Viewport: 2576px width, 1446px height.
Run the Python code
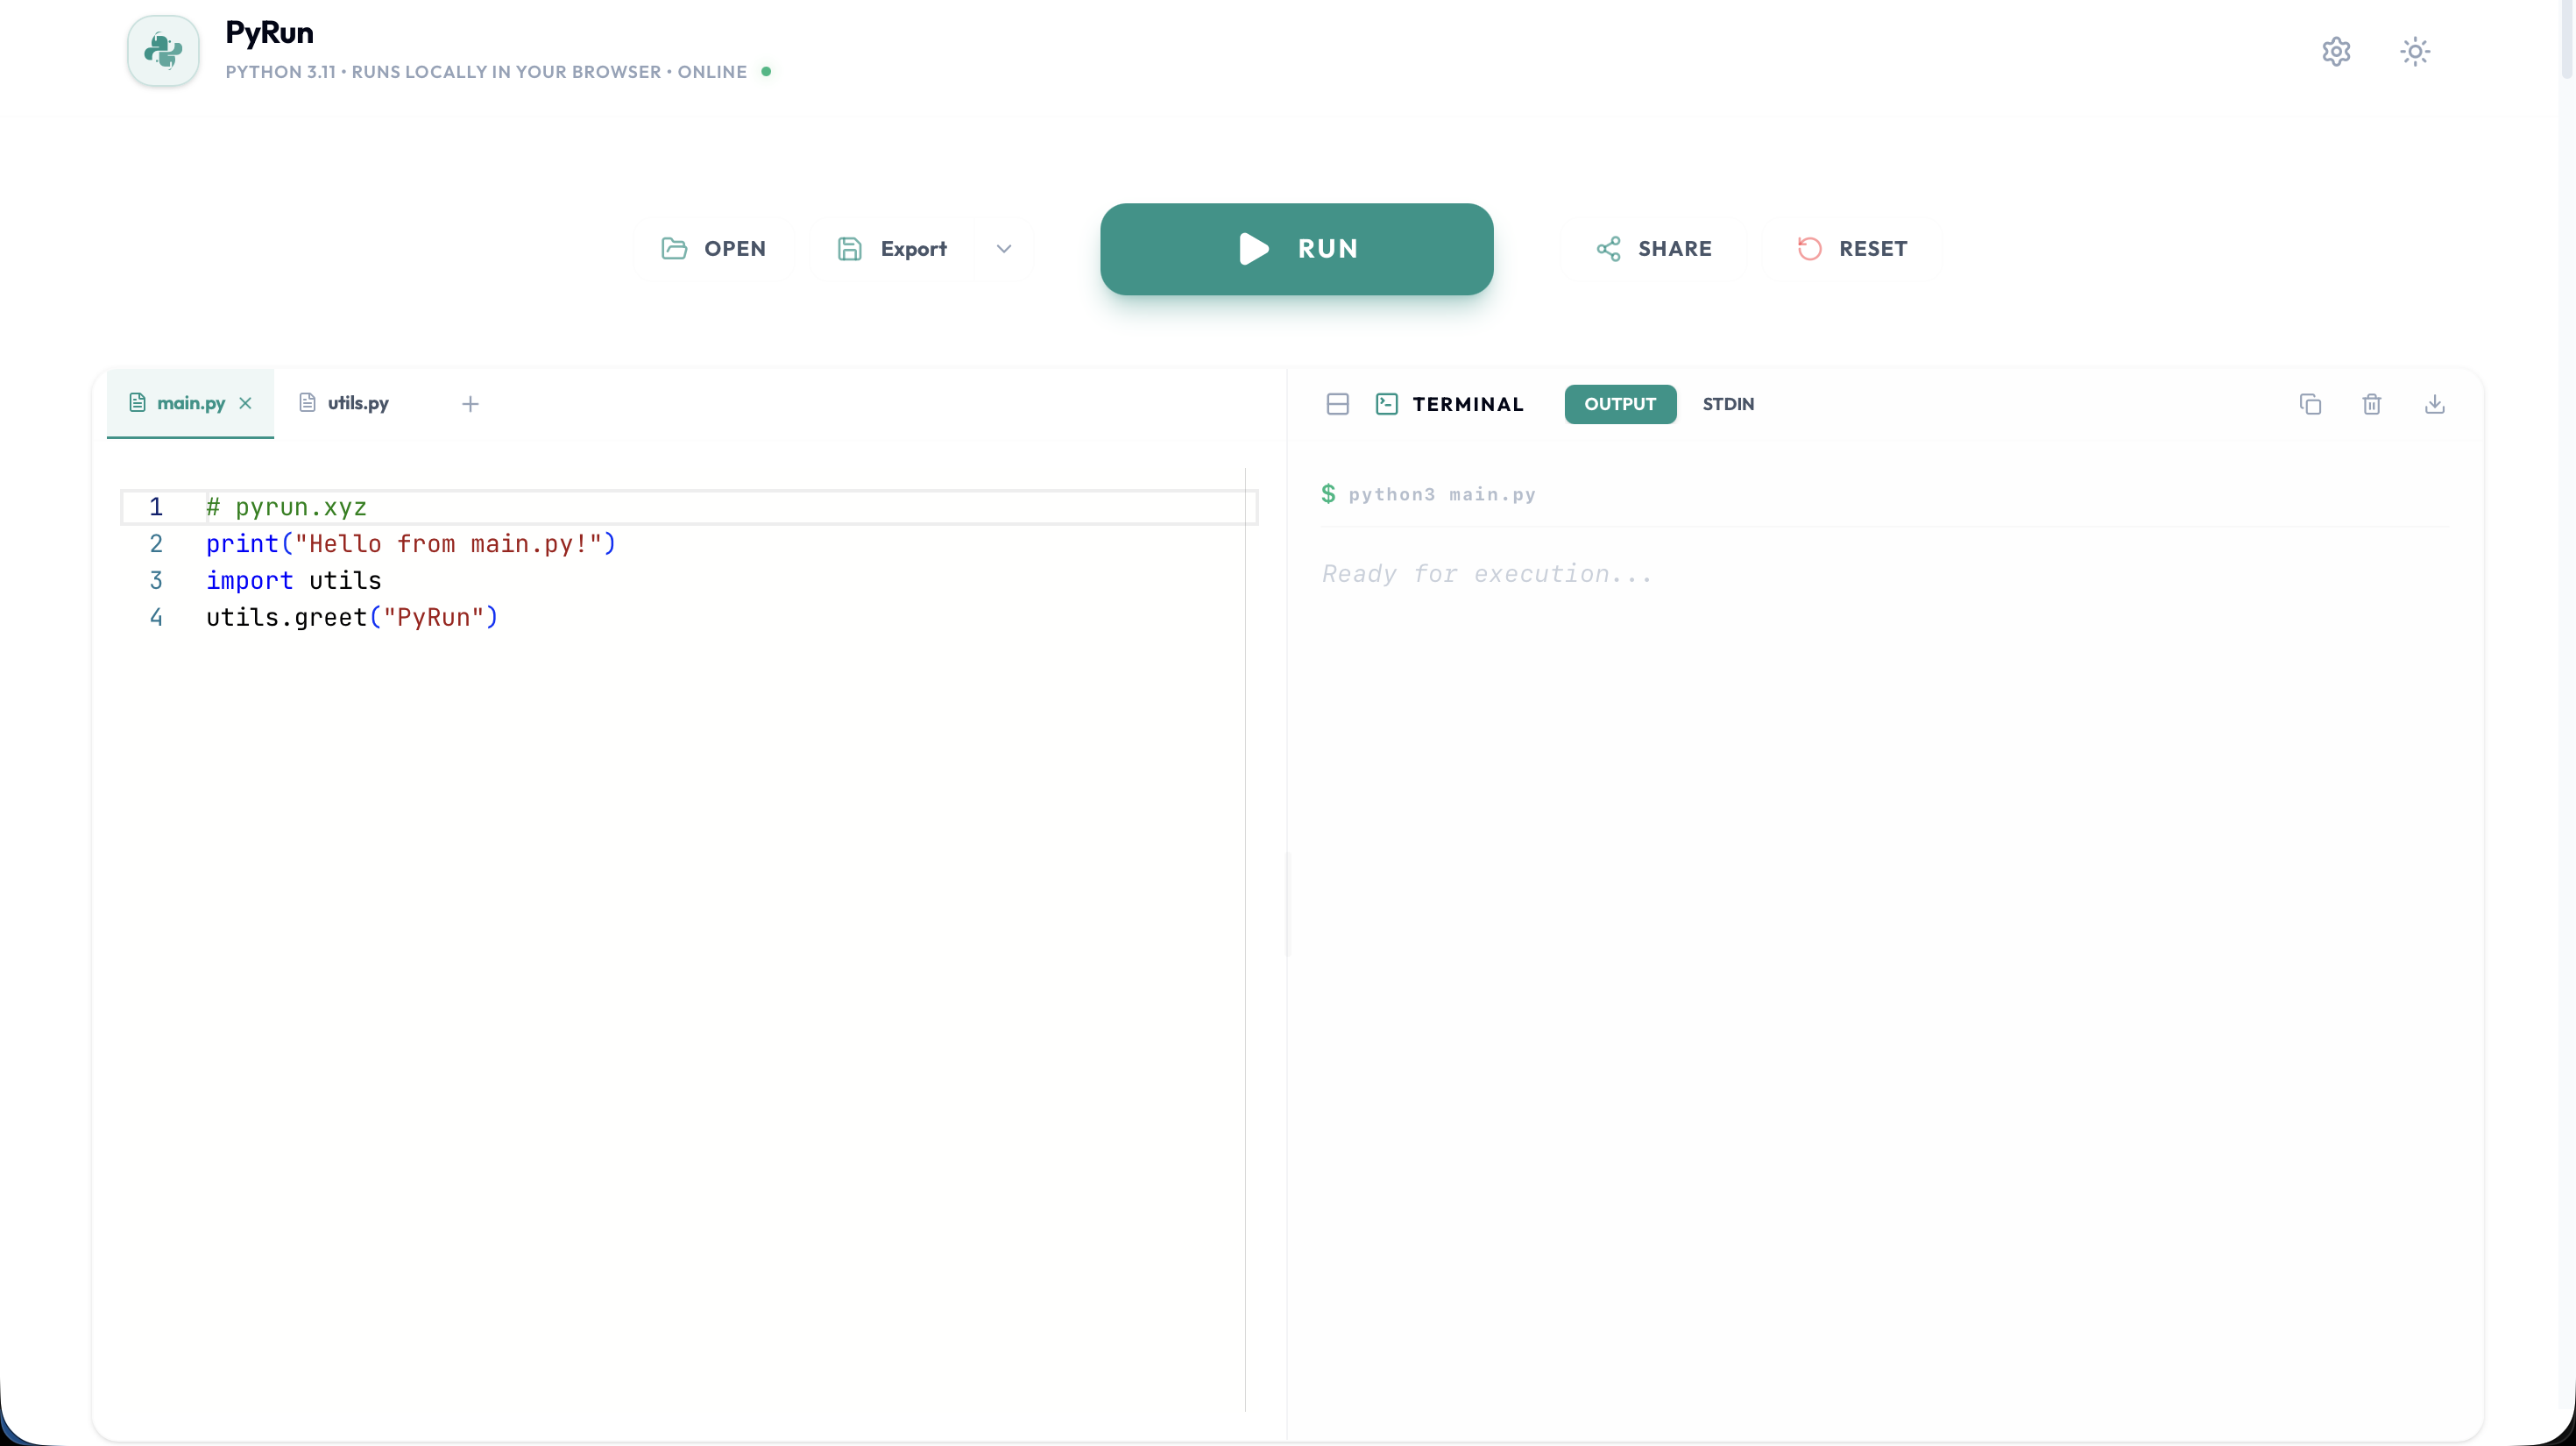point(1297,249)
